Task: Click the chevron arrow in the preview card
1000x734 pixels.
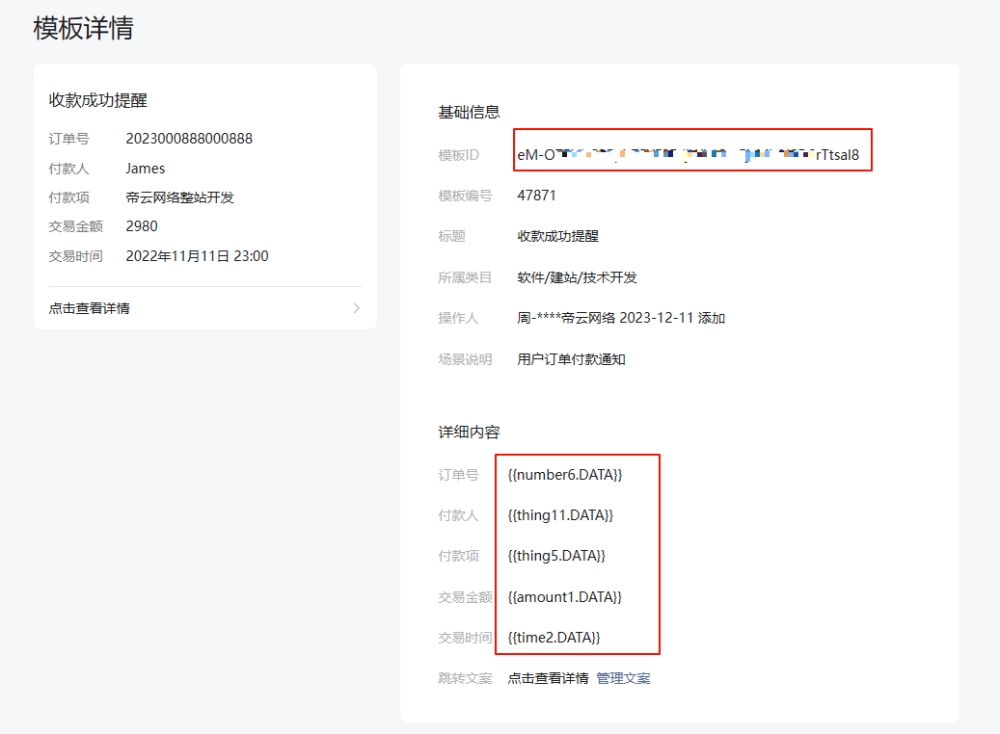Action: click(357, 308)
